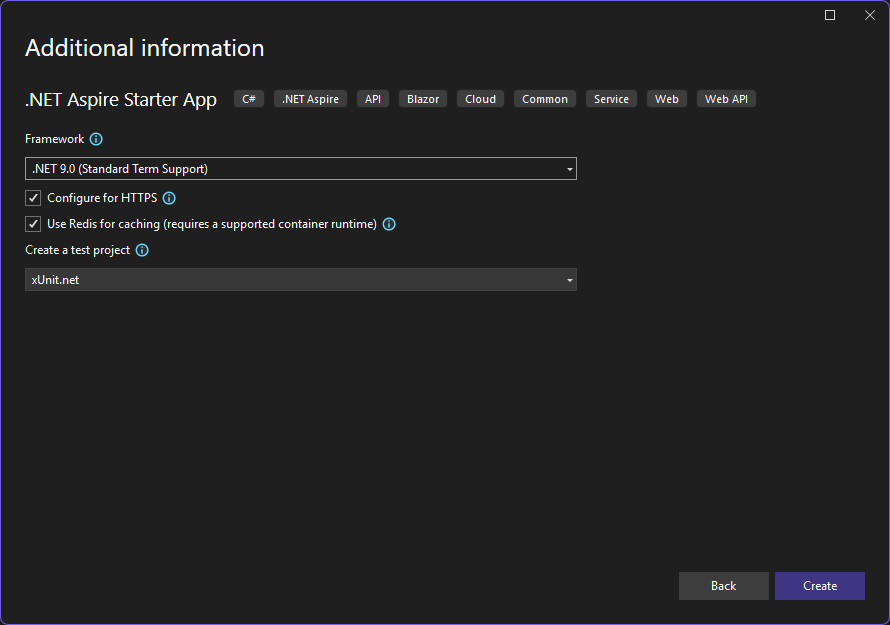Open the Framework dropdown
Screen dimensions: 890x625
point(301,169)
